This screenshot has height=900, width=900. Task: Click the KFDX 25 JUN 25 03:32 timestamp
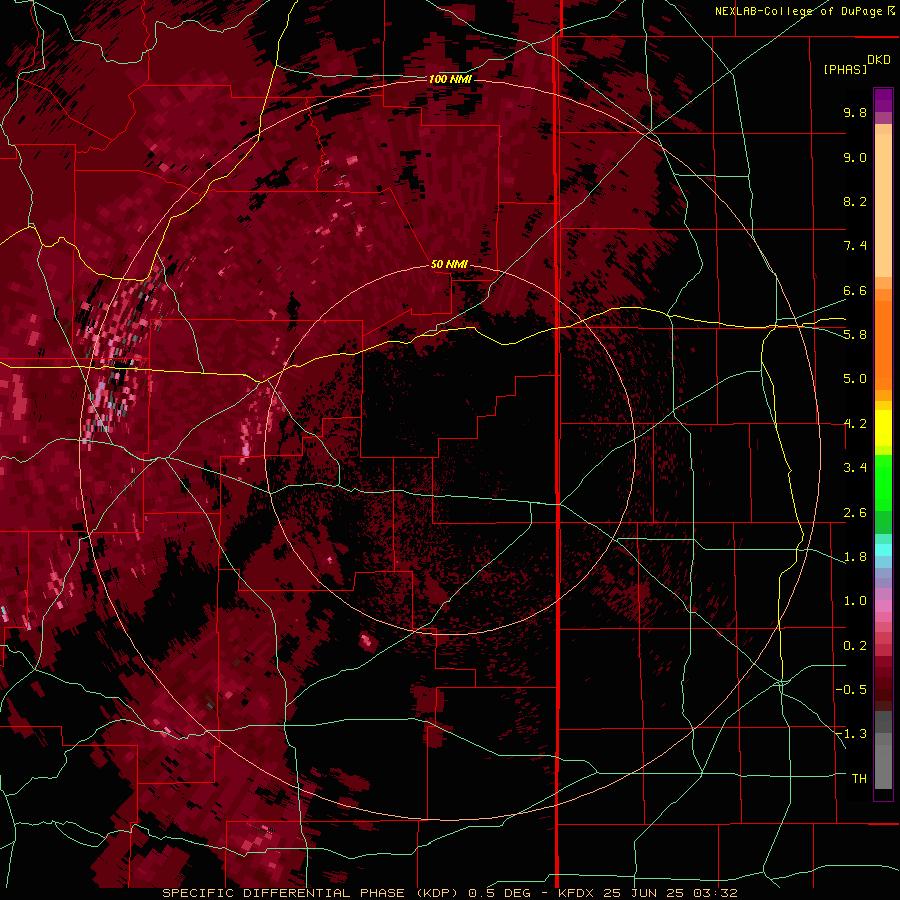click(648, 893)
